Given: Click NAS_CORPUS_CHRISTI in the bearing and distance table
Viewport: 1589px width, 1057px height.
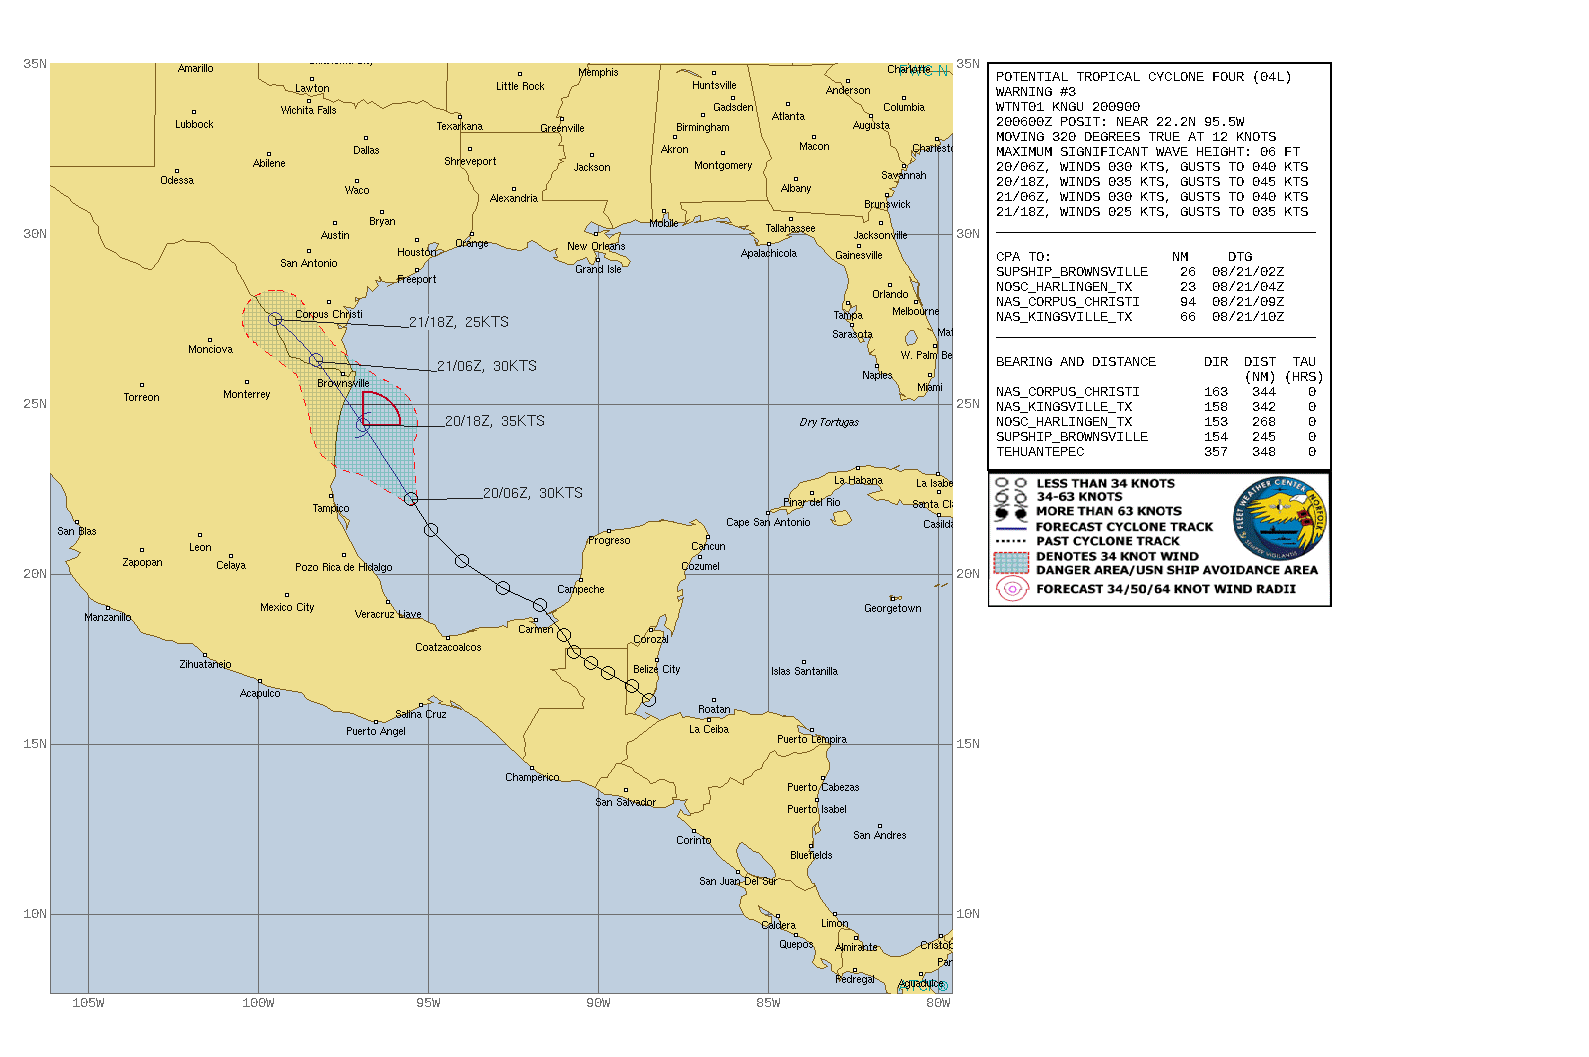Looking at the screenshot, I should click(x=1068, y=392).
